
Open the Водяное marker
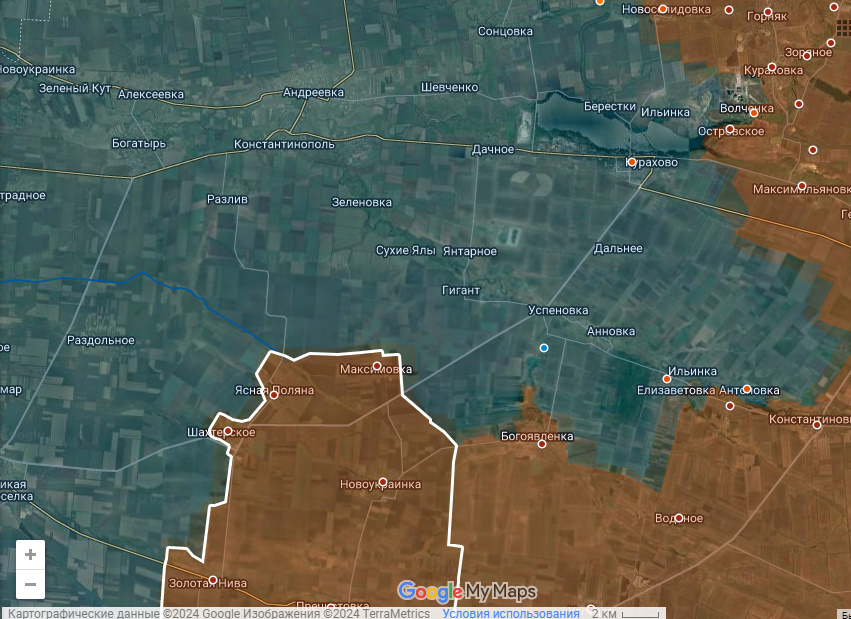tap(679, 518)
